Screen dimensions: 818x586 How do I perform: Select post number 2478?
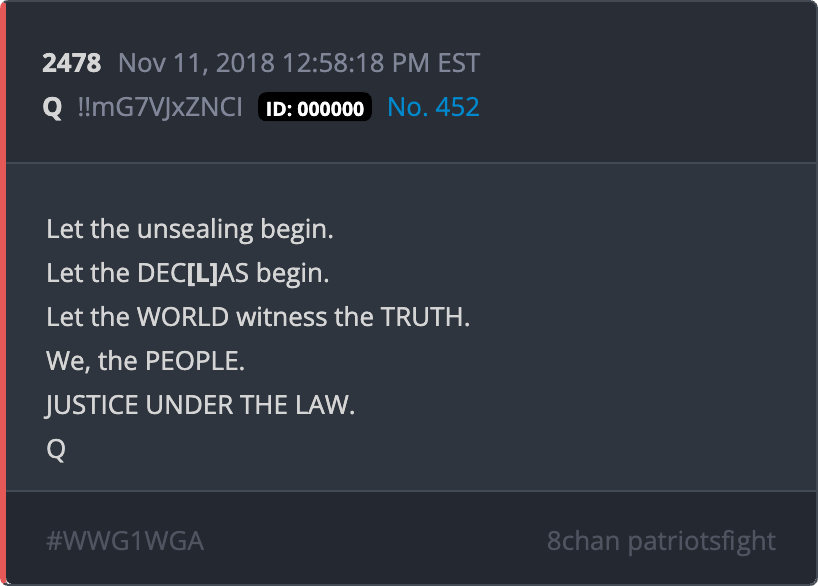coord(71,64)
